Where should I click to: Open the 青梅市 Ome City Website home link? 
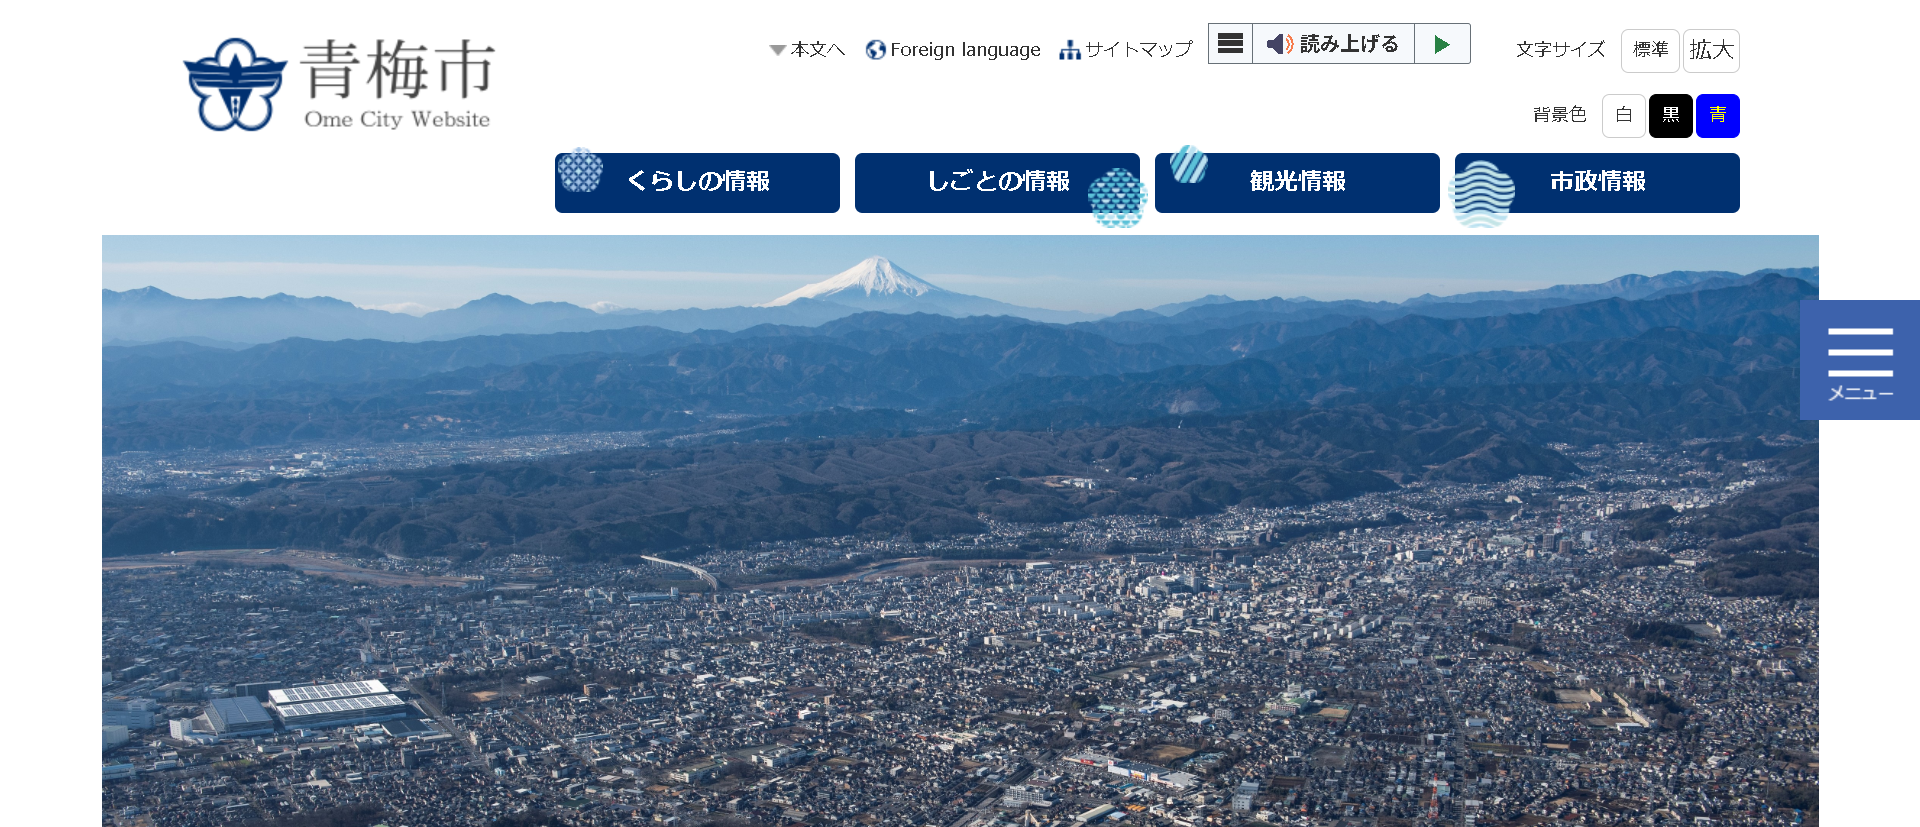(x=339, y=85)
